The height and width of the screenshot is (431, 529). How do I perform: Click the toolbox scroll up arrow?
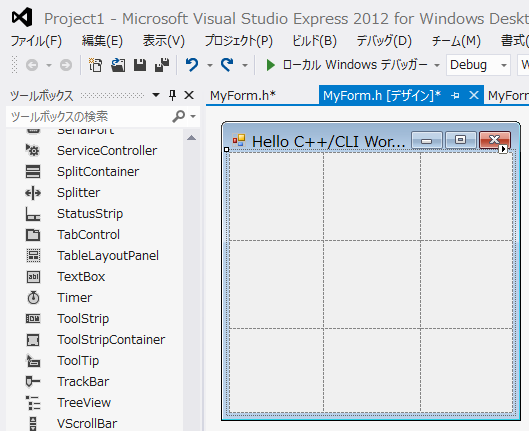pyautogui.click(x=191, y=138)
